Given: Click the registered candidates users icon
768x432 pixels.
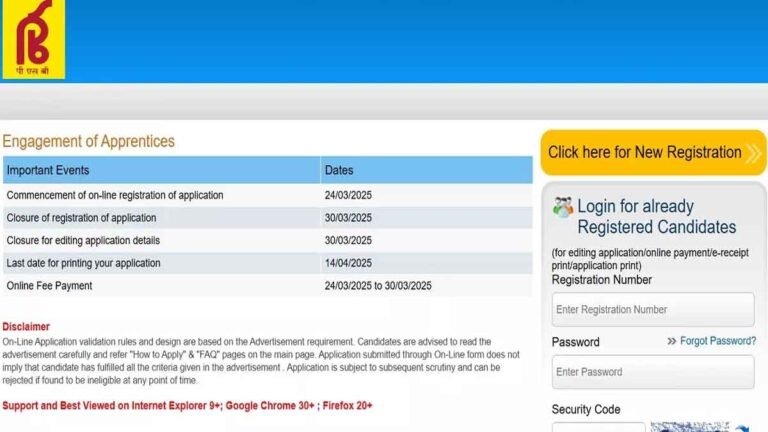Looking at the screenshot, I should coord(563,208).
